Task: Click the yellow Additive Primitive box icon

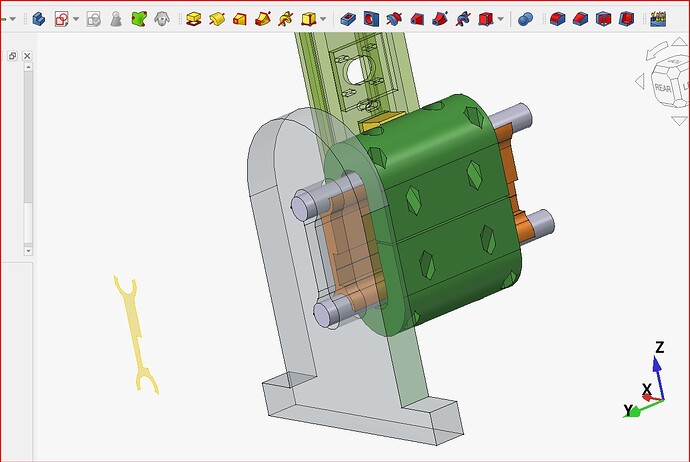Action: tap(308, 19)
